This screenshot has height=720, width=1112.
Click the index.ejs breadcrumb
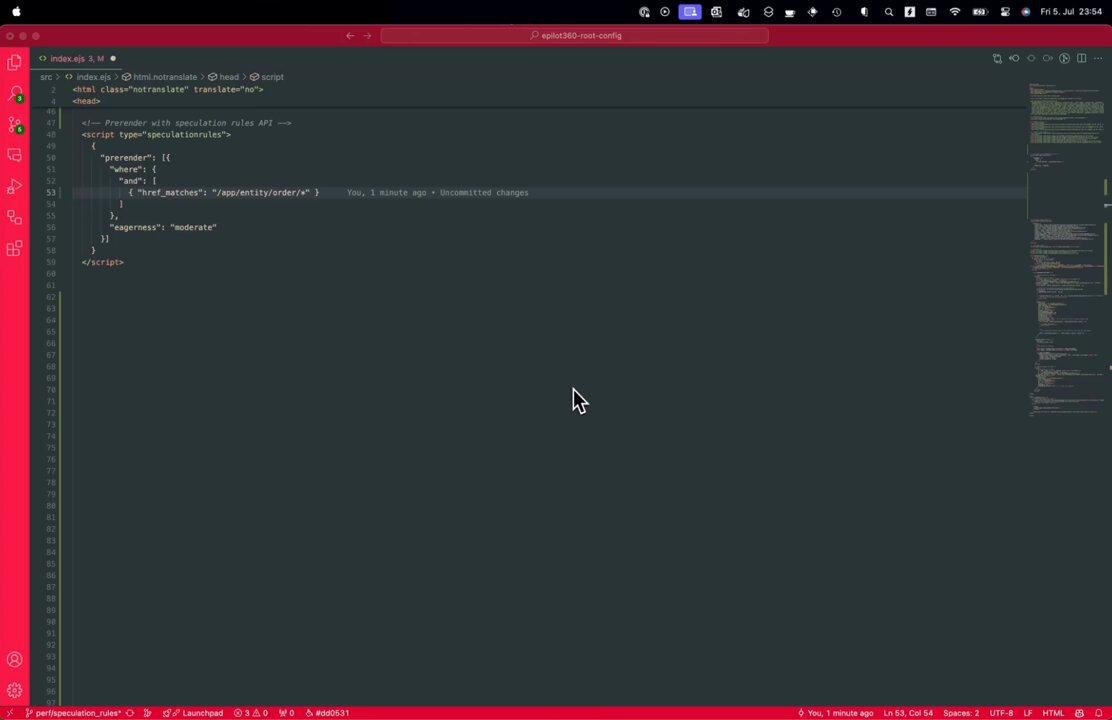pos(93,77)
